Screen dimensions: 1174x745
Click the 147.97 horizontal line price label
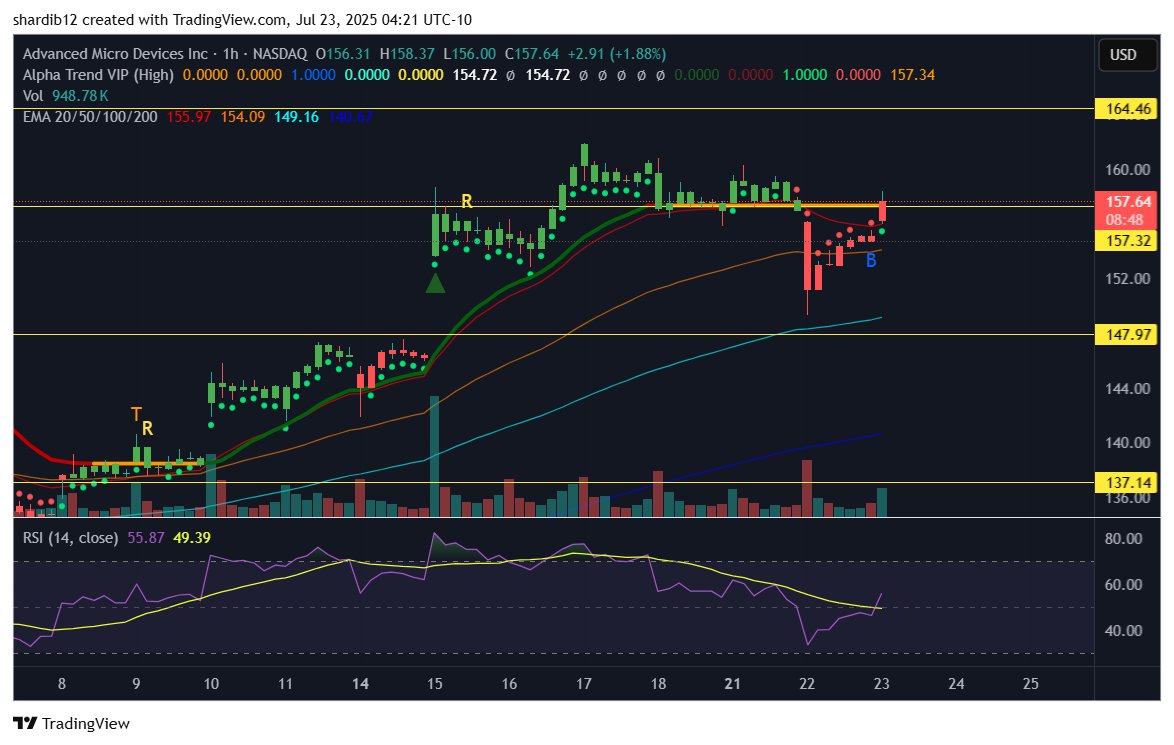coord(1127,334)
